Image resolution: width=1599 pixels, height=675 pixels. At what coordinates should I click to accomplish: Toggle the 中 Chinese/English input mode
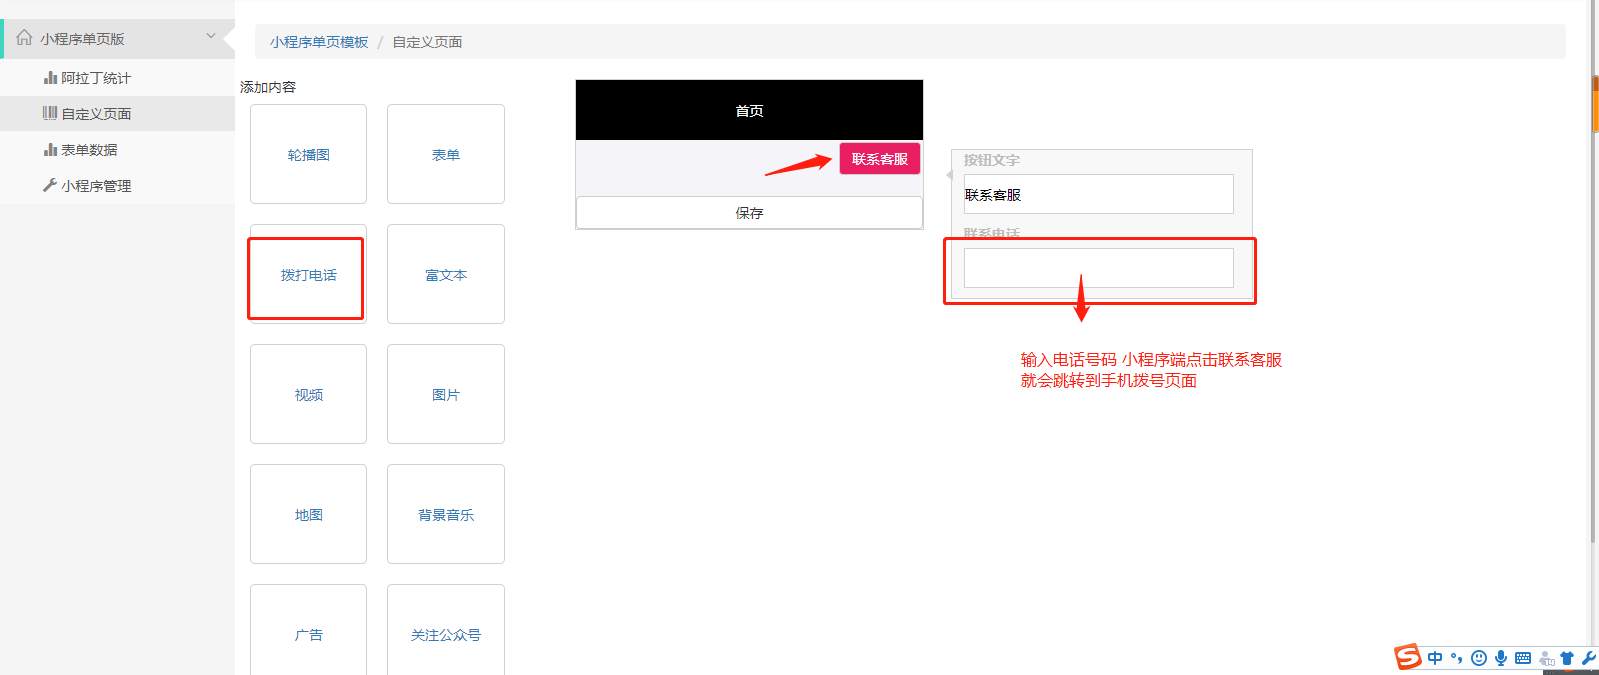(x=1435, y=658)
